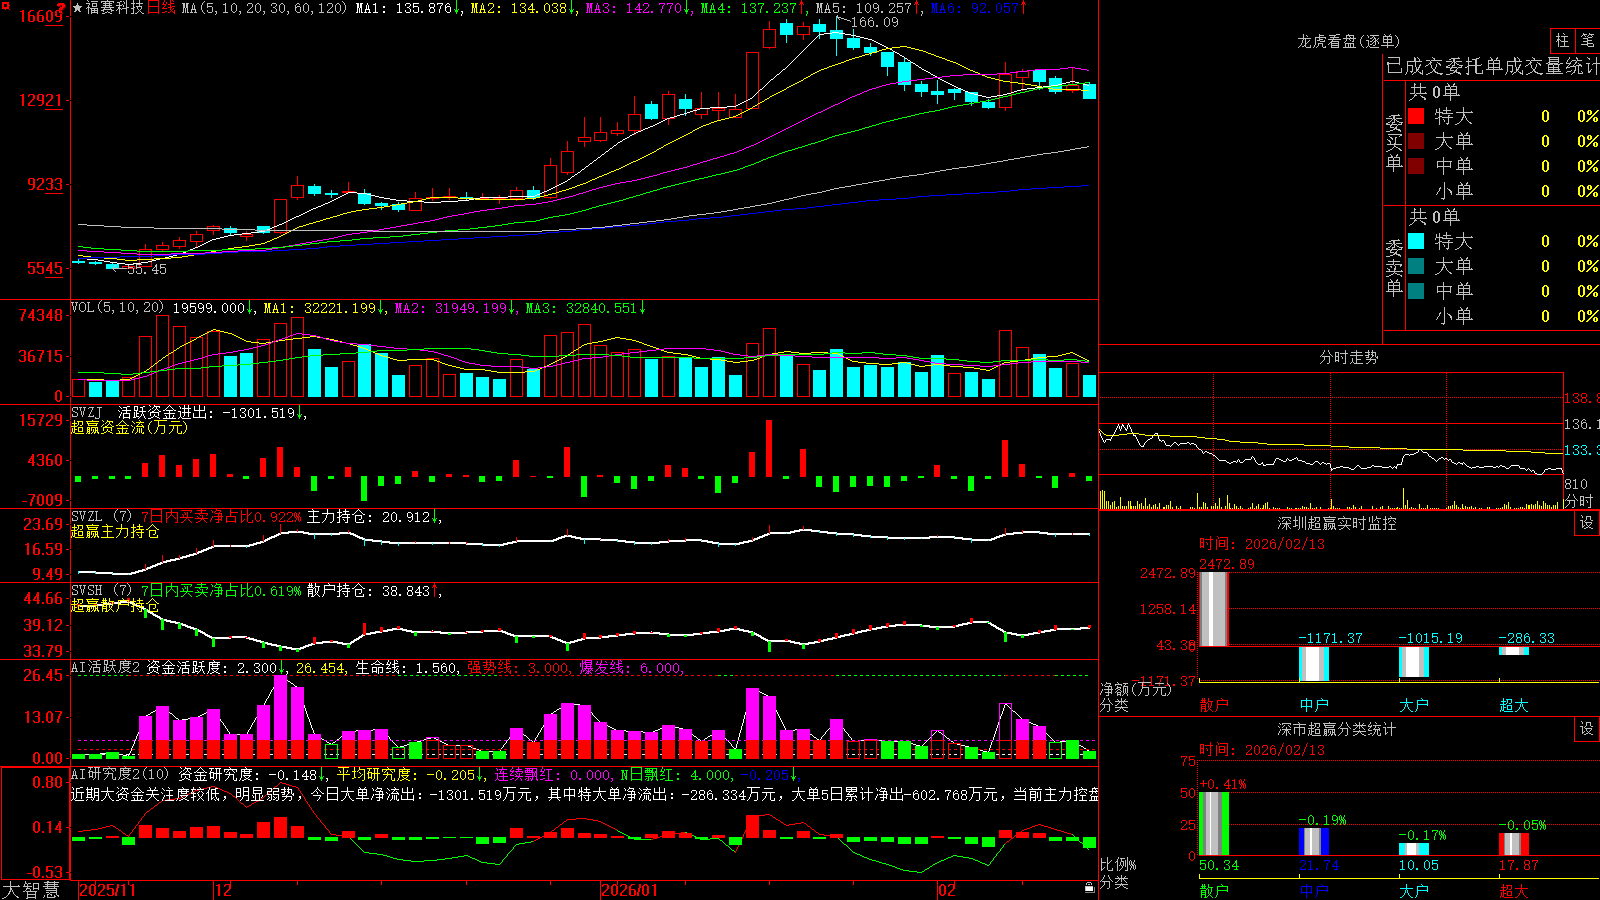This screenshot has height=900, width=1600.
Task: Click the 资金研究度: -0.148 value
Action: point(248,774)
